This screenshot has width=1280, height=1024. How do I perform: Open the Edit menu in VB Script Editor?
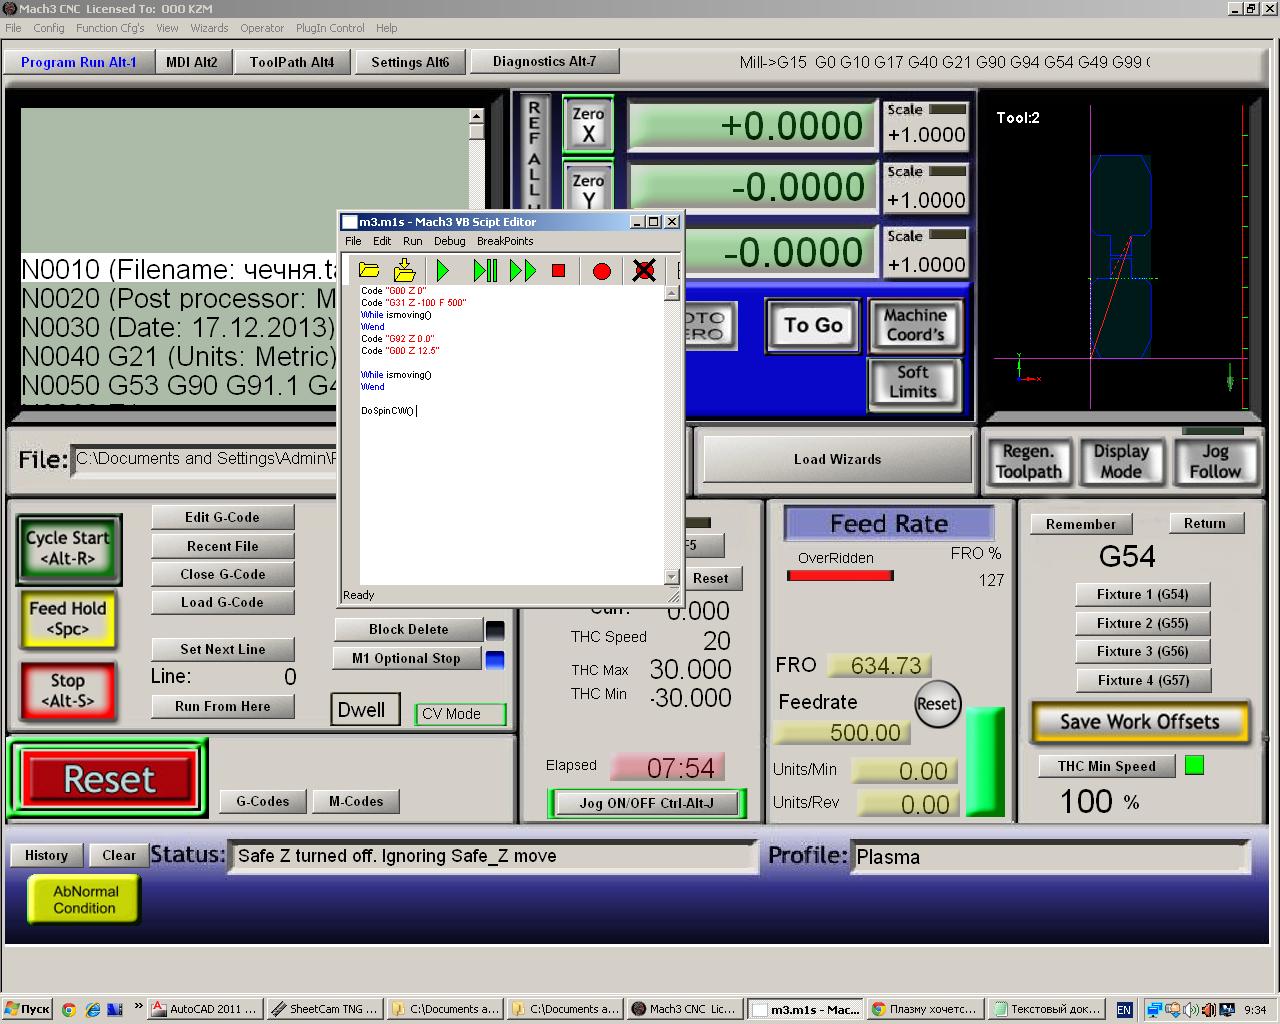click(x=382, y=241)
